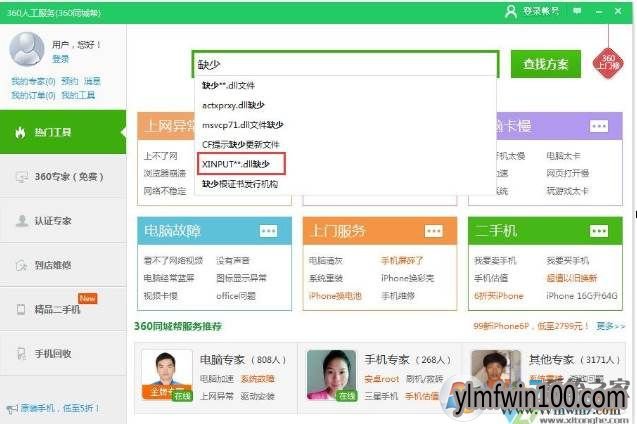The image size is (637, 424).
Task: Open 视频卡慢 link
Action: click(161, 296)
